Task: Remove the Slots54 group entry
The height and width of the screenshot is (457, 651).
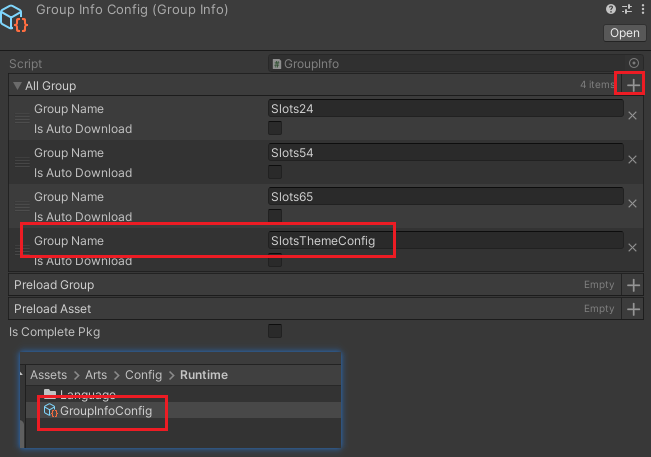Action: tap(632, 160)
